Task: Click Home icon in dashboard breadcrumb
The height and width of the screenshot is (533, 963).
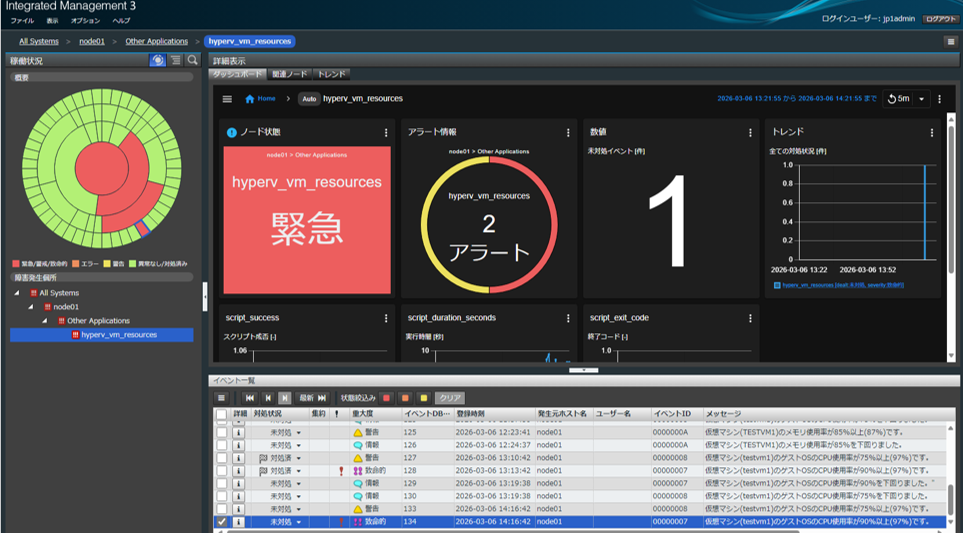Action: (x=249, y=99)
